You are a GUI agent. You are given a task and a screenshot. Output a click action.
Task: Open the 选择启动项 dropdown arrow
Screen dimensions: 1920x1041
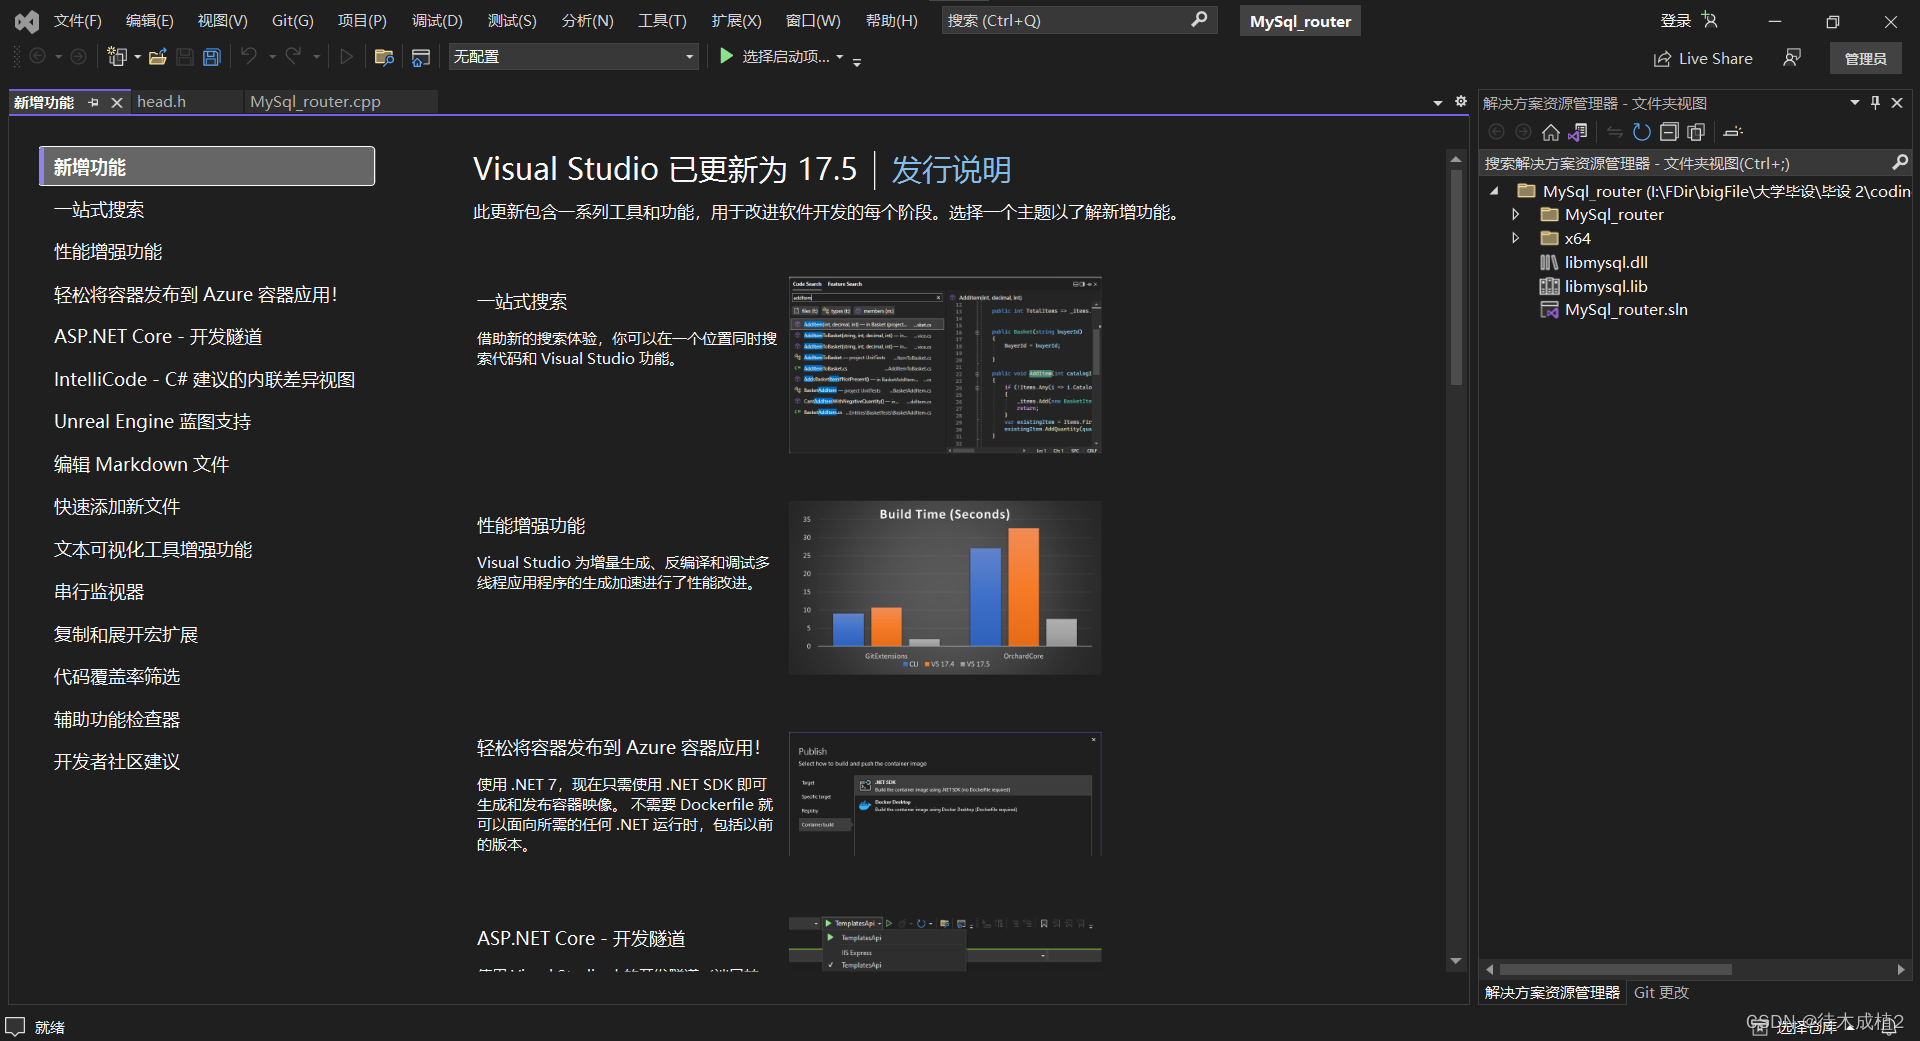[840, 57]
